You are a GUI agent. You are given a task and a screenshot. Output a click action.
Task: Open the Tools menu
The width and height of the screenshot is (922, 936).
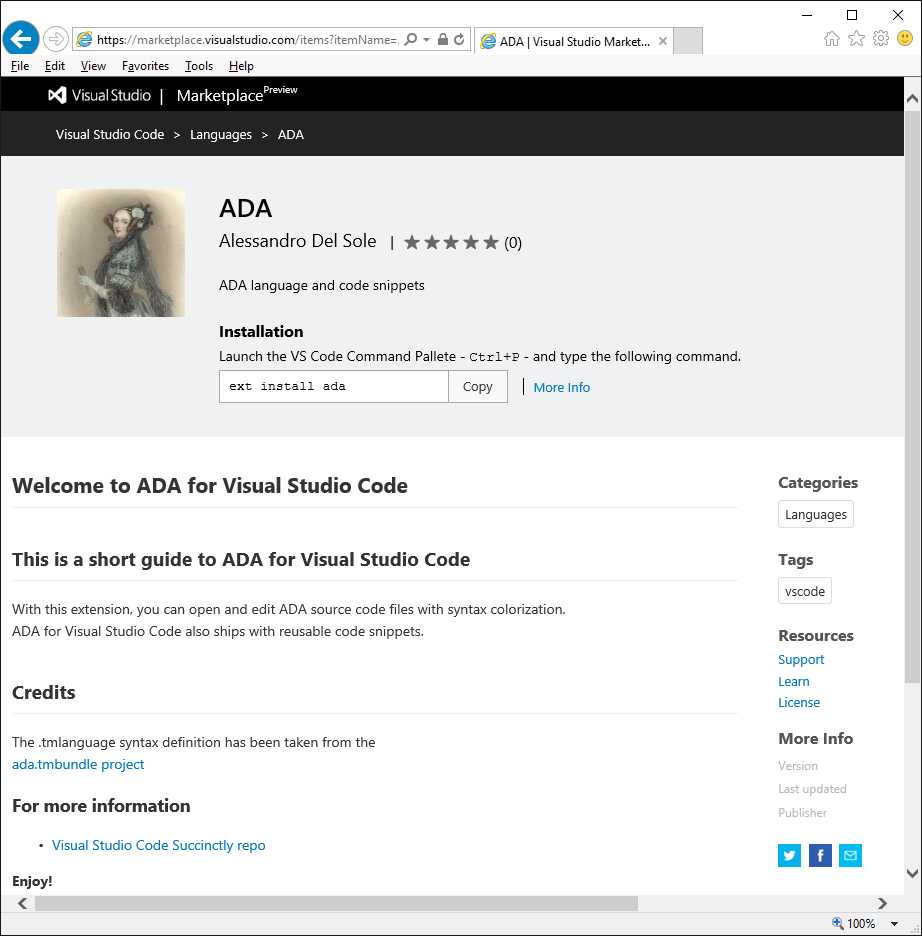(198, 65)
